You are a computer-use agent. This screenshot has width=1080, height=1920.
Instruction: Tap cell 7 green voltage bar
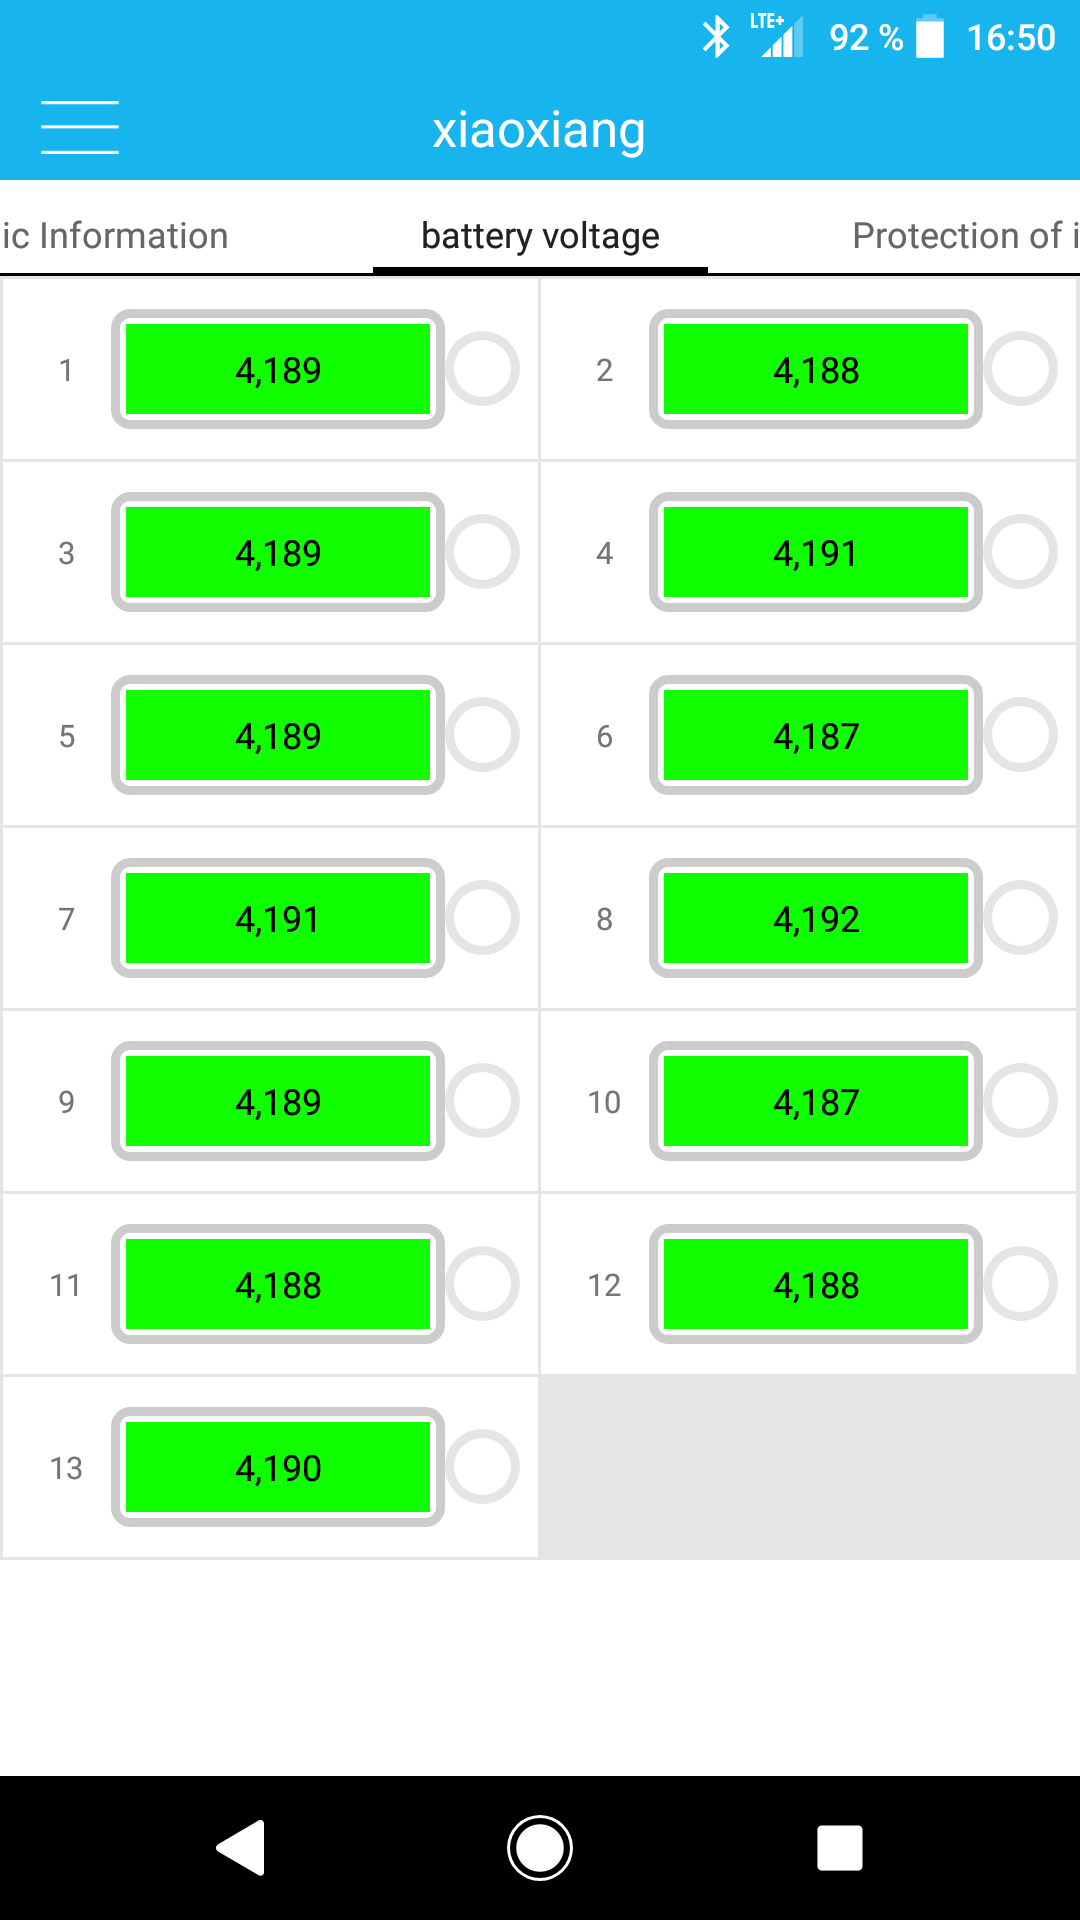278,919
